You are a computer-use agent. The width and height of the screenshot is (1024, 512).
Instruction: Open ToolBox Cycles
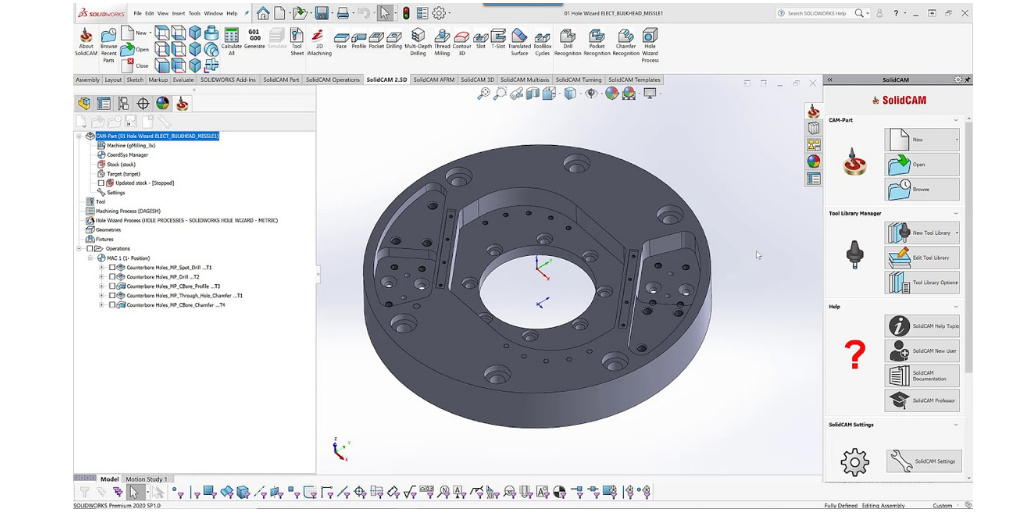[542, 43]
